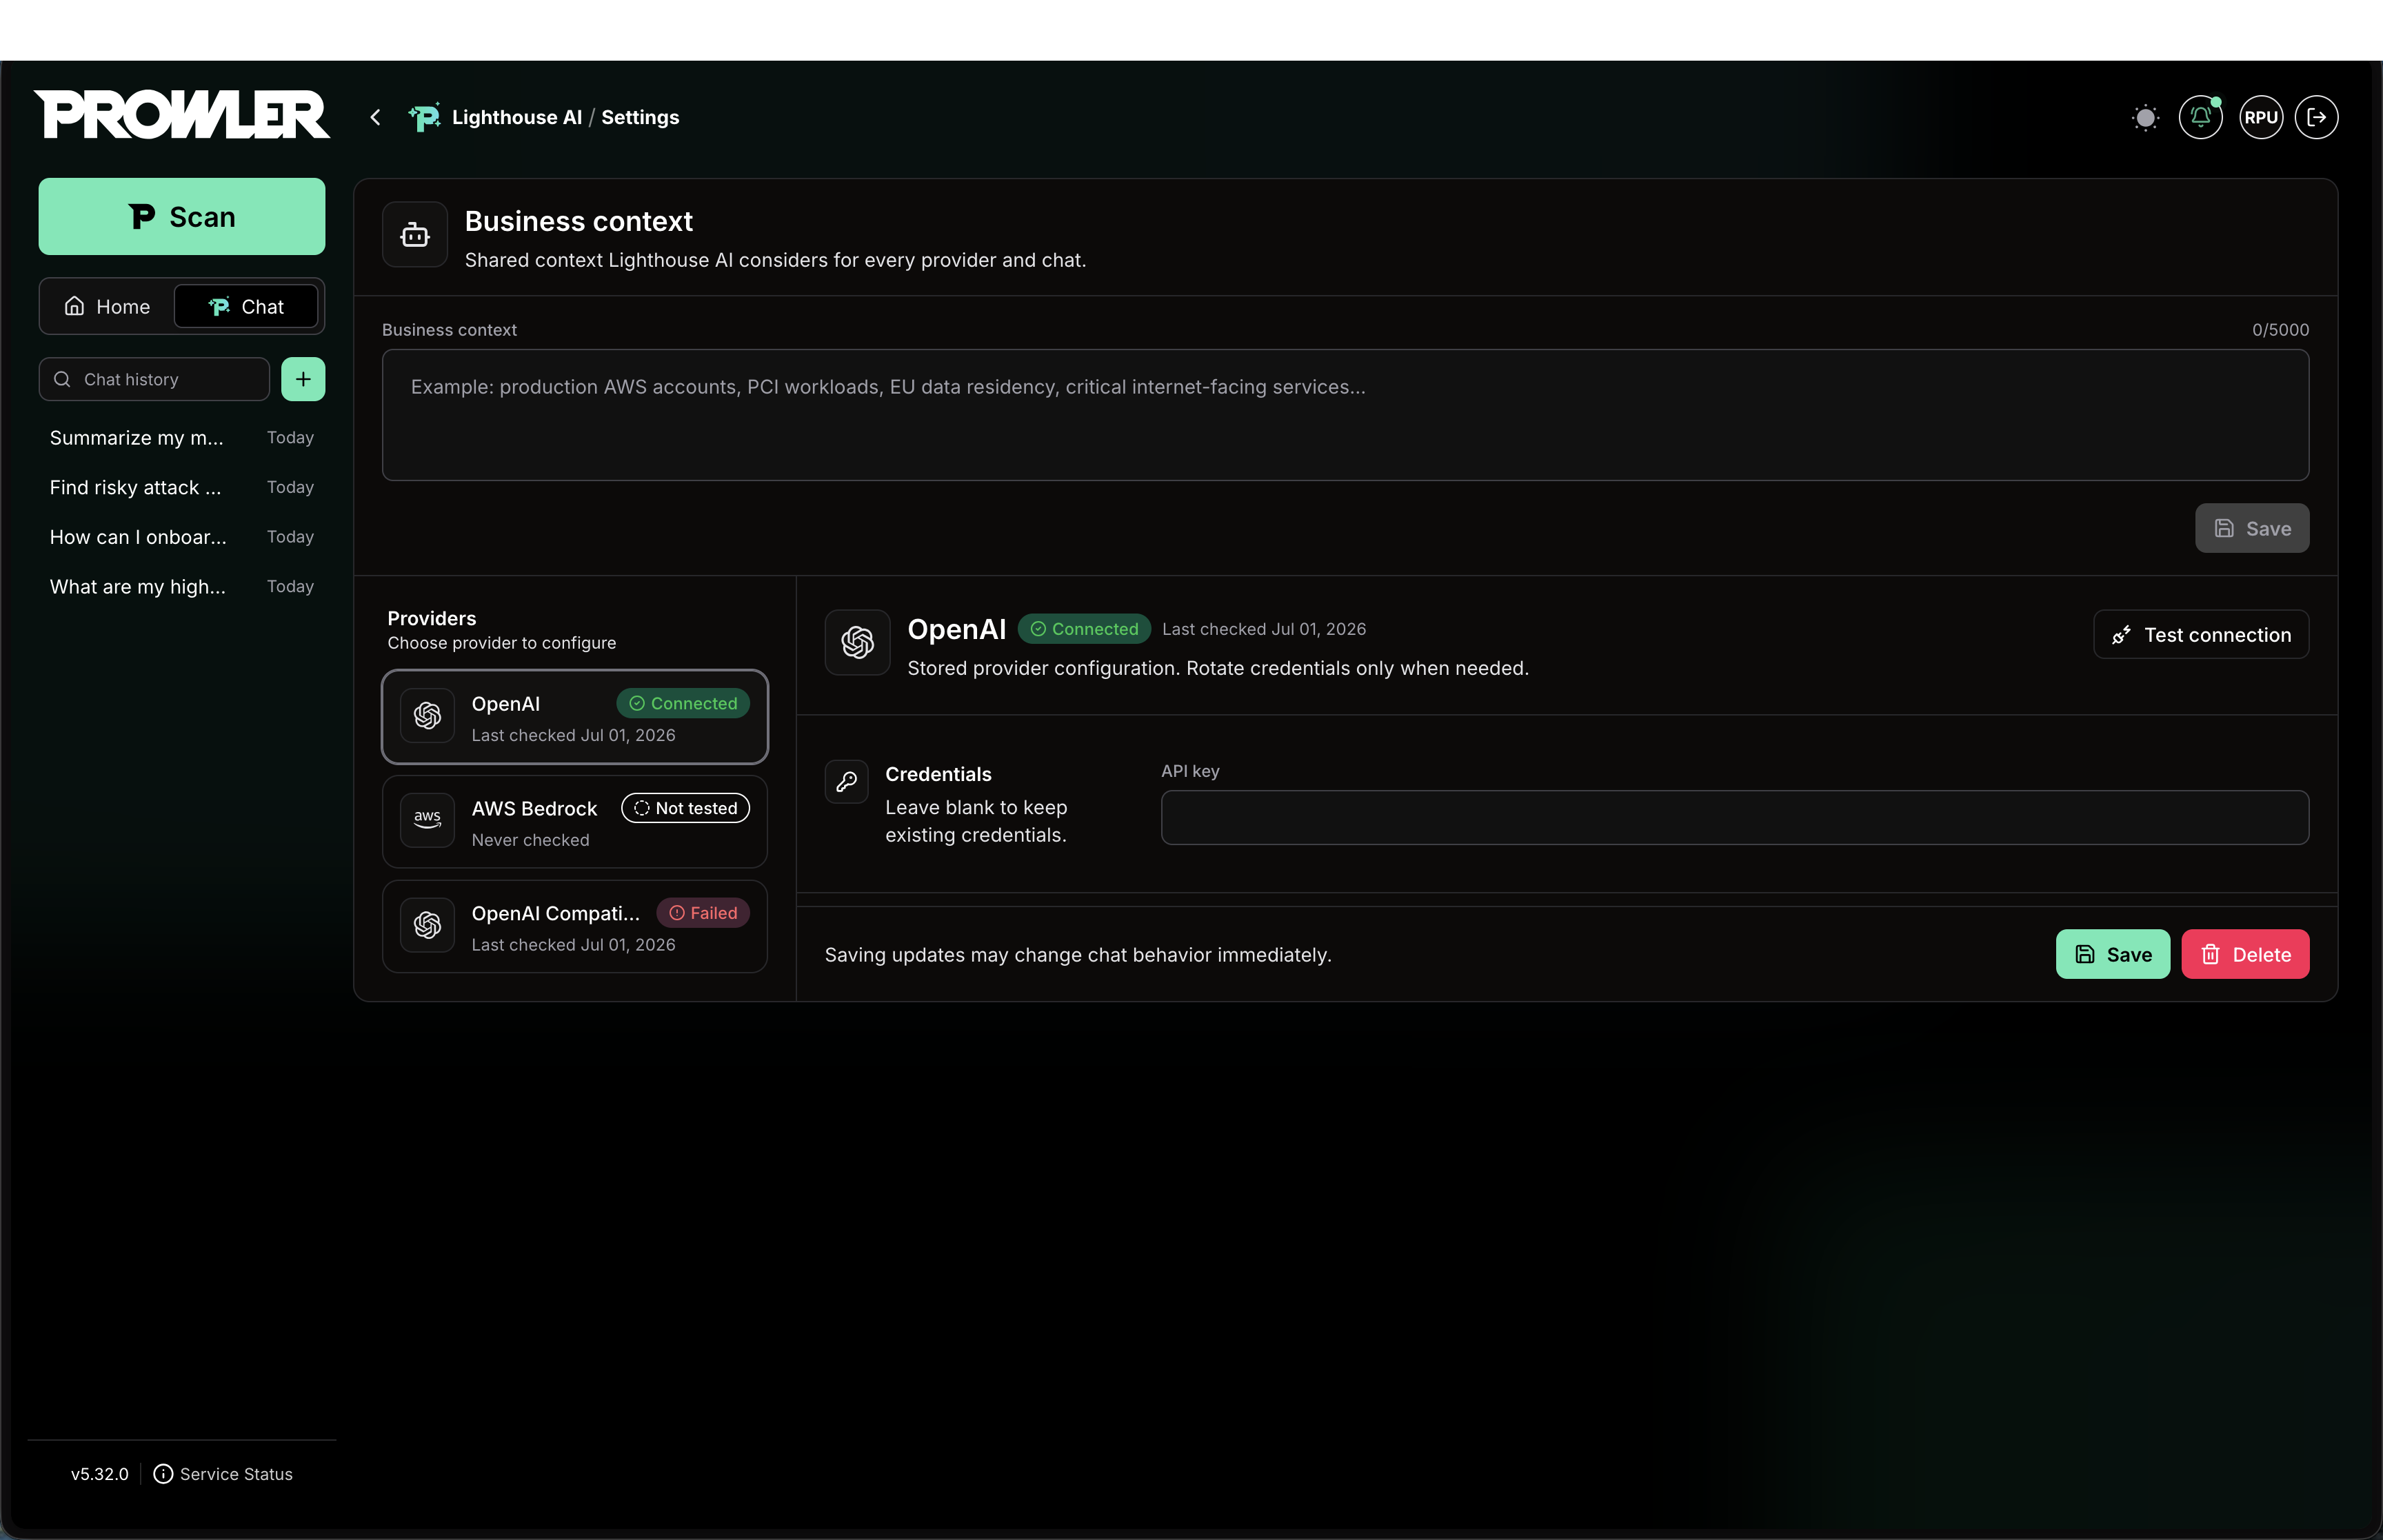Click large OpenAI logo in detail header
Image resolution: width=2383 pixels, height=1540 pixels.
tap(857, 642)
